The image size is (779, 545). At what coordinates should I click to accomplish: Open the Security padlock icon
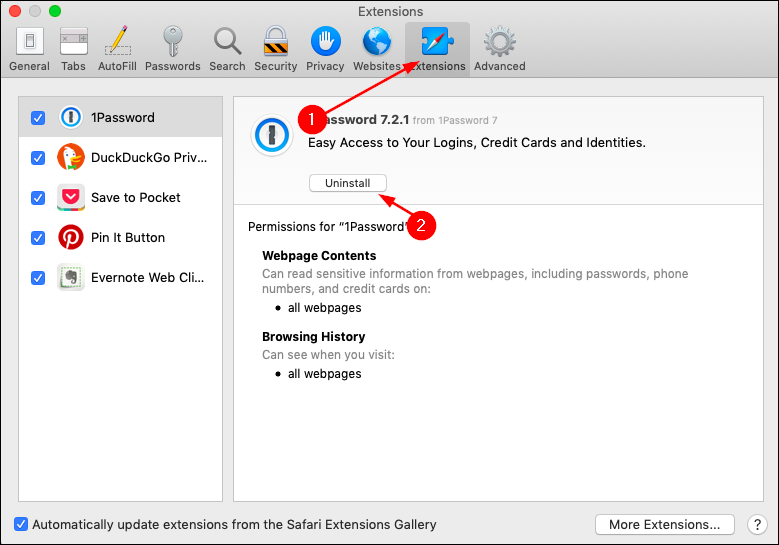tap(276, 41)
